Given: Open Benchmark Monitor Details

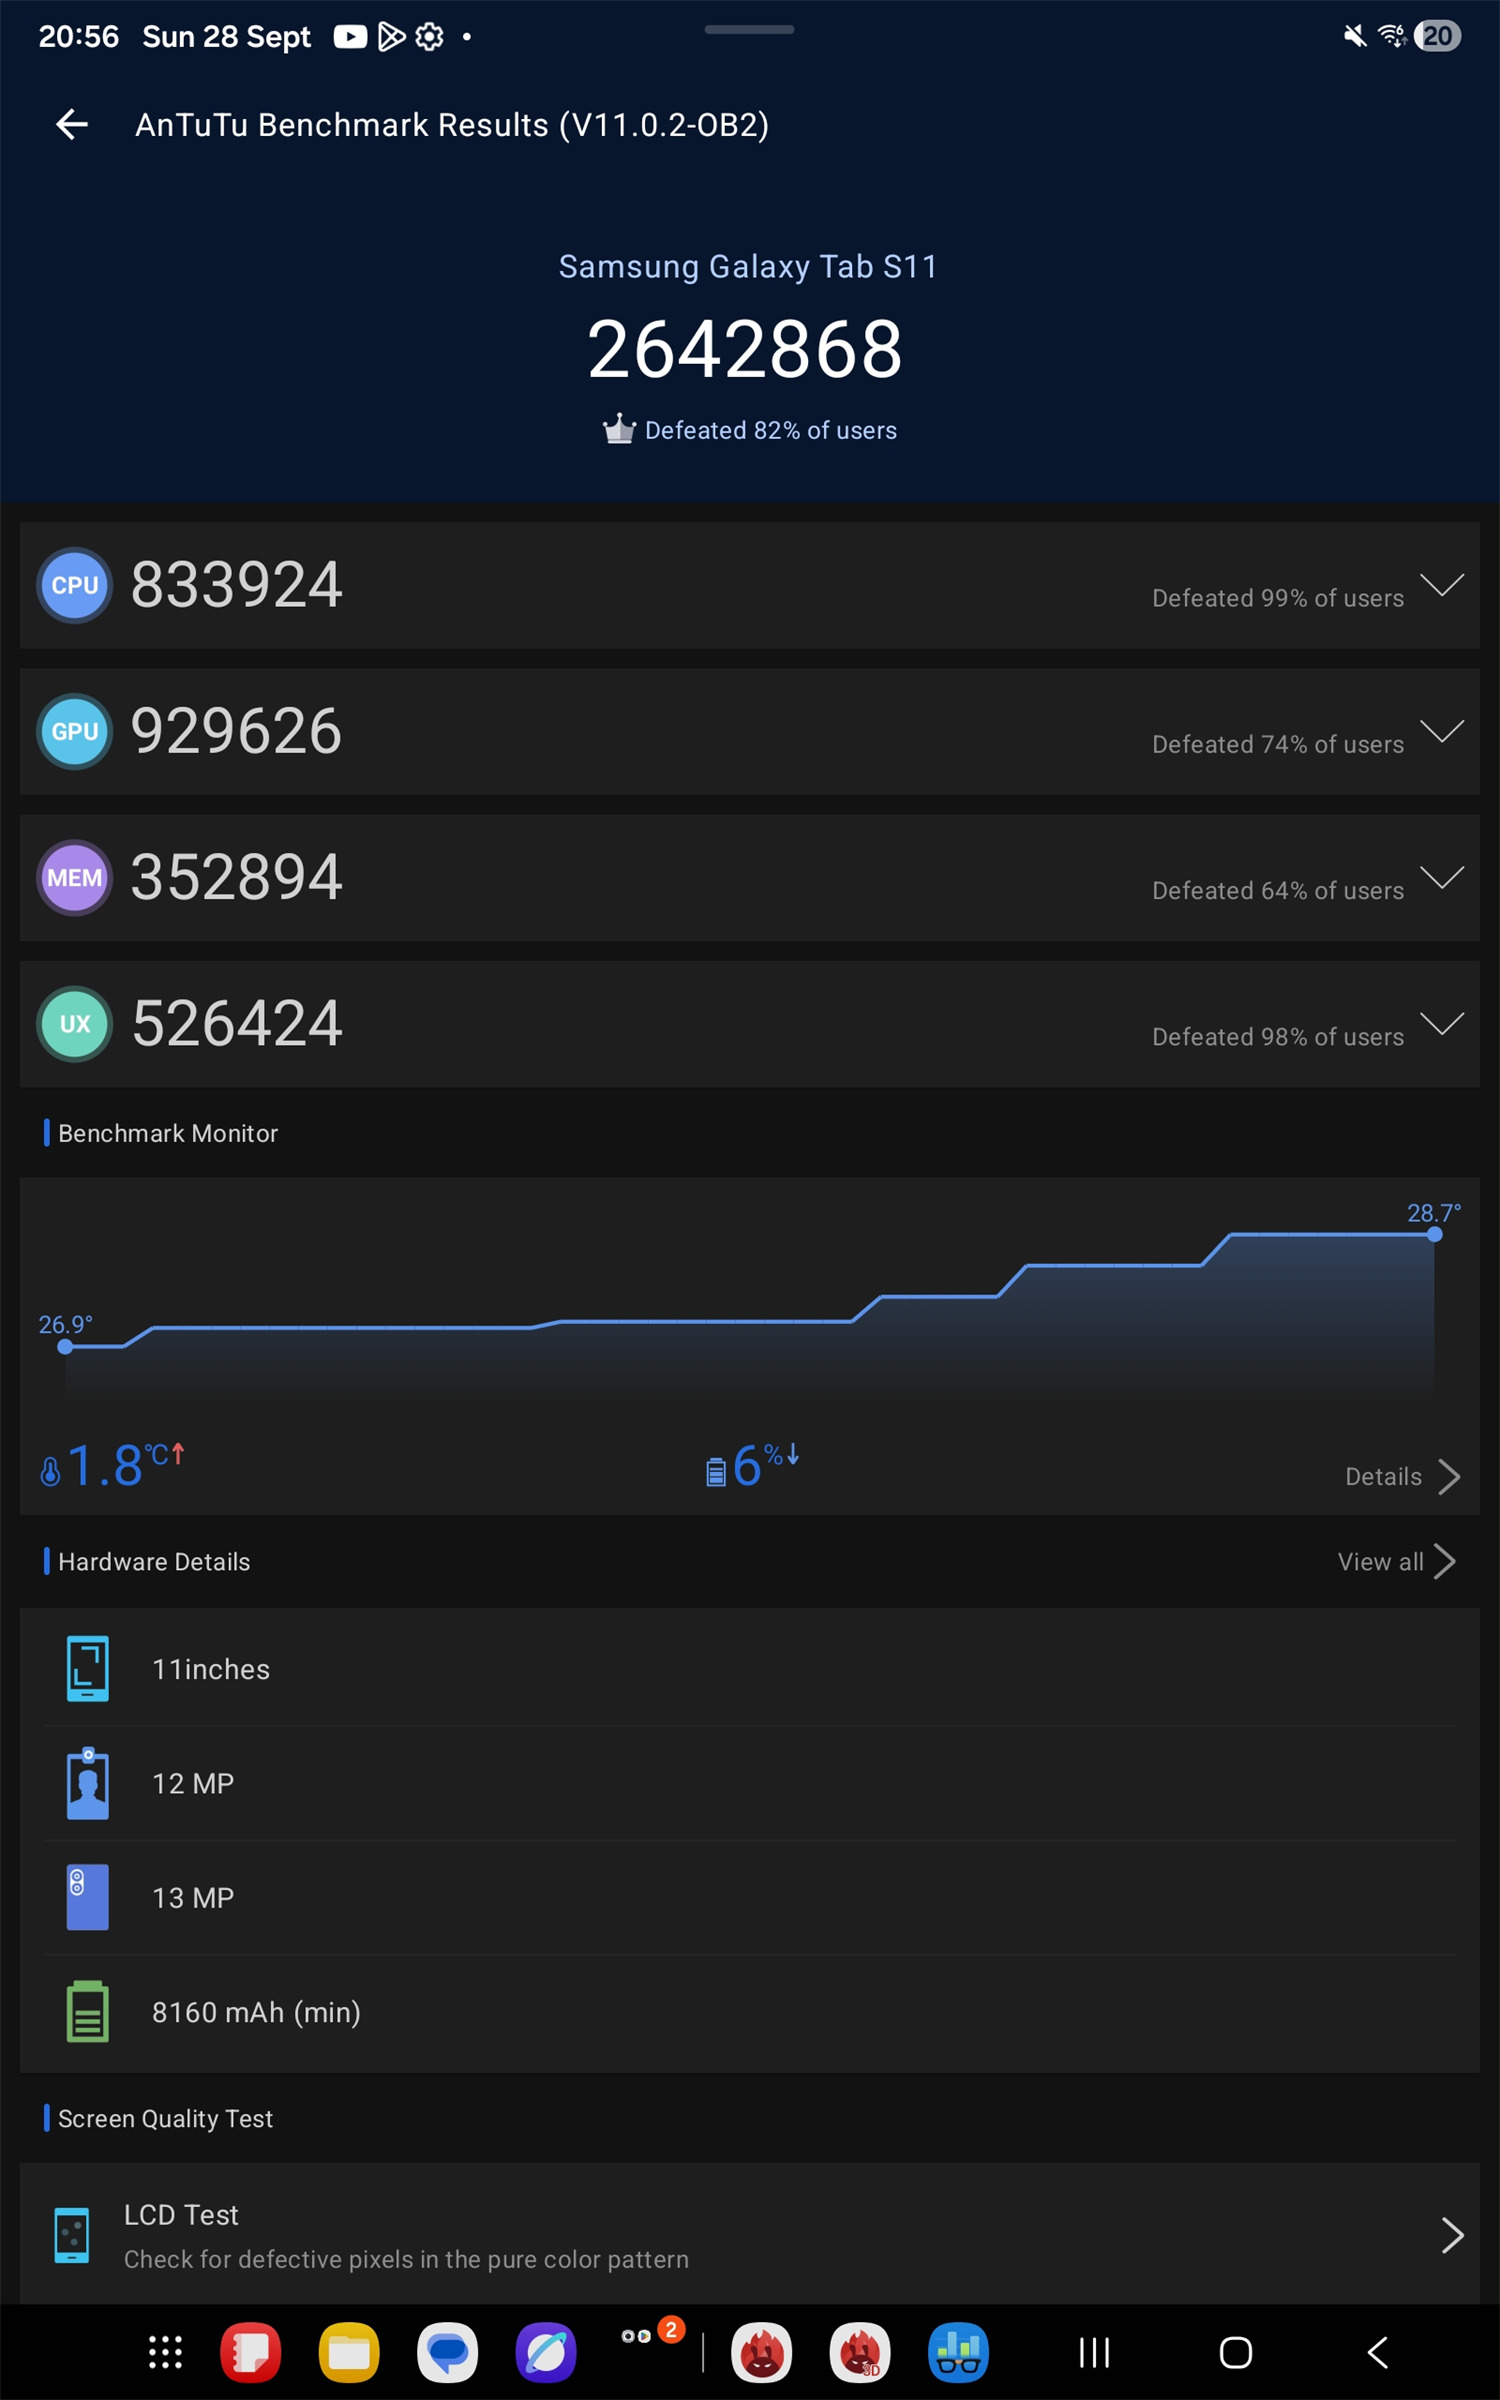Looking at the screenshot, I should (1401, 1477).
